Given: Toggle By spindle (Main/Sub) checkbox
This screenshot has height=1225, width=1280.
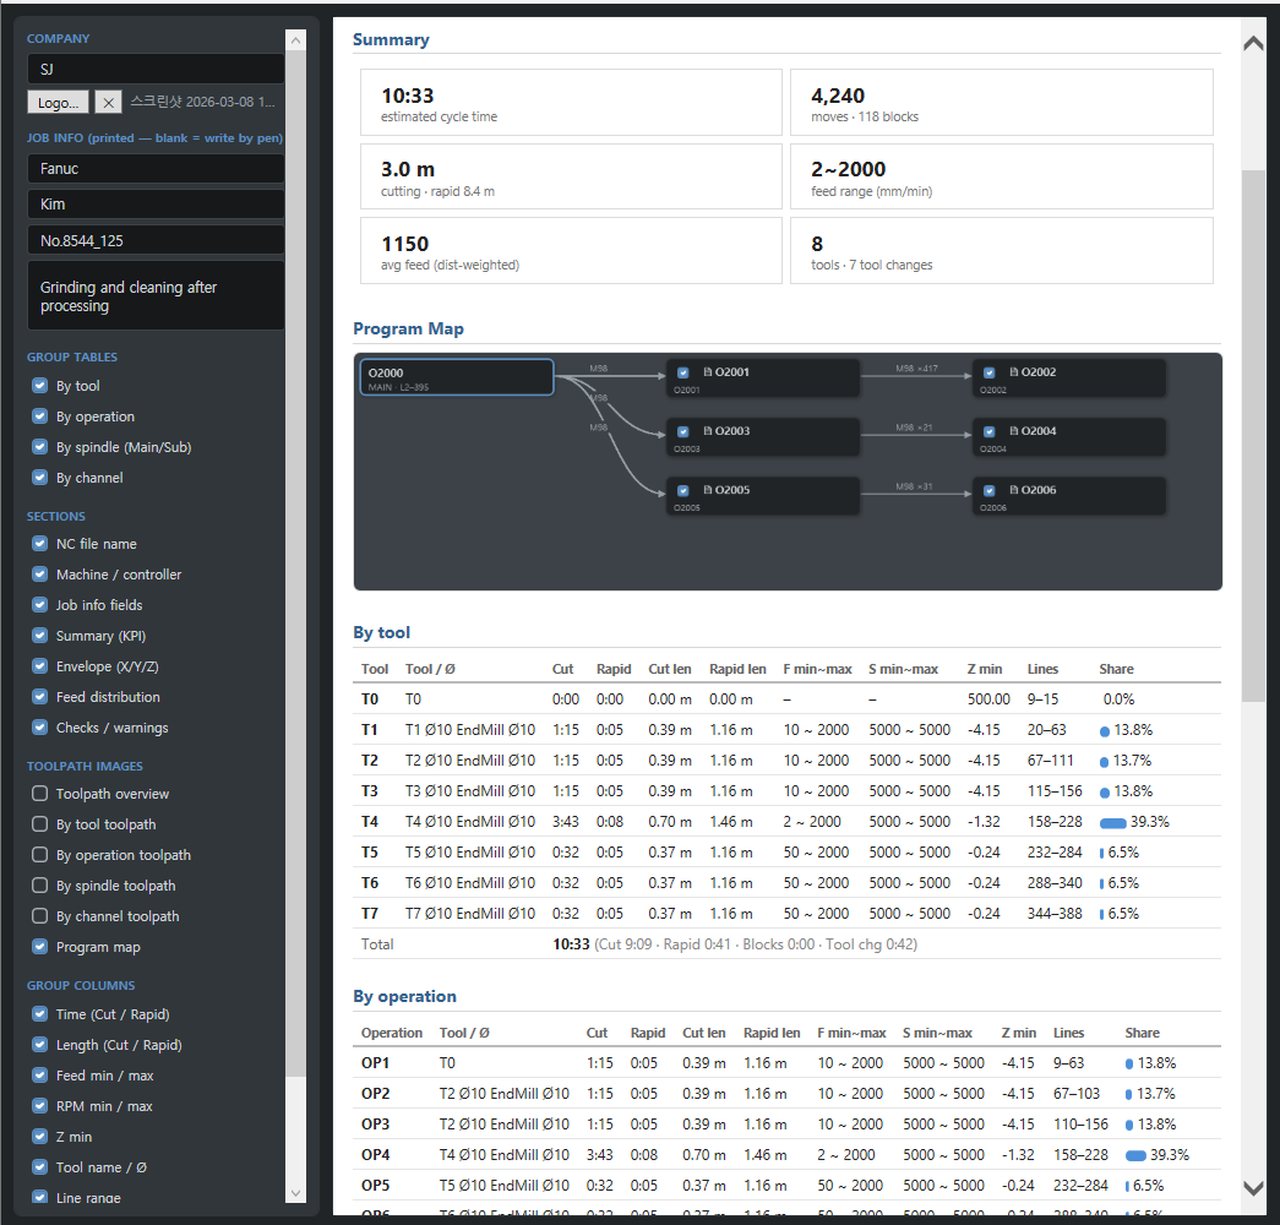Looking at the screenshot, I should coord(40,447).
